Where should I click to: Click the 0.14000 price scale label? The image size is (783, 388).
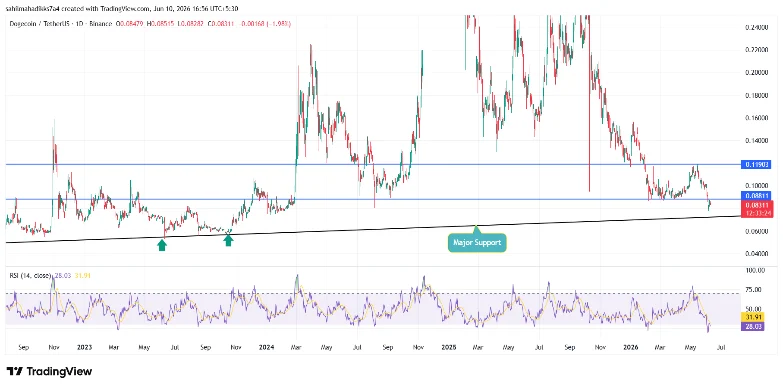(756, 141)
